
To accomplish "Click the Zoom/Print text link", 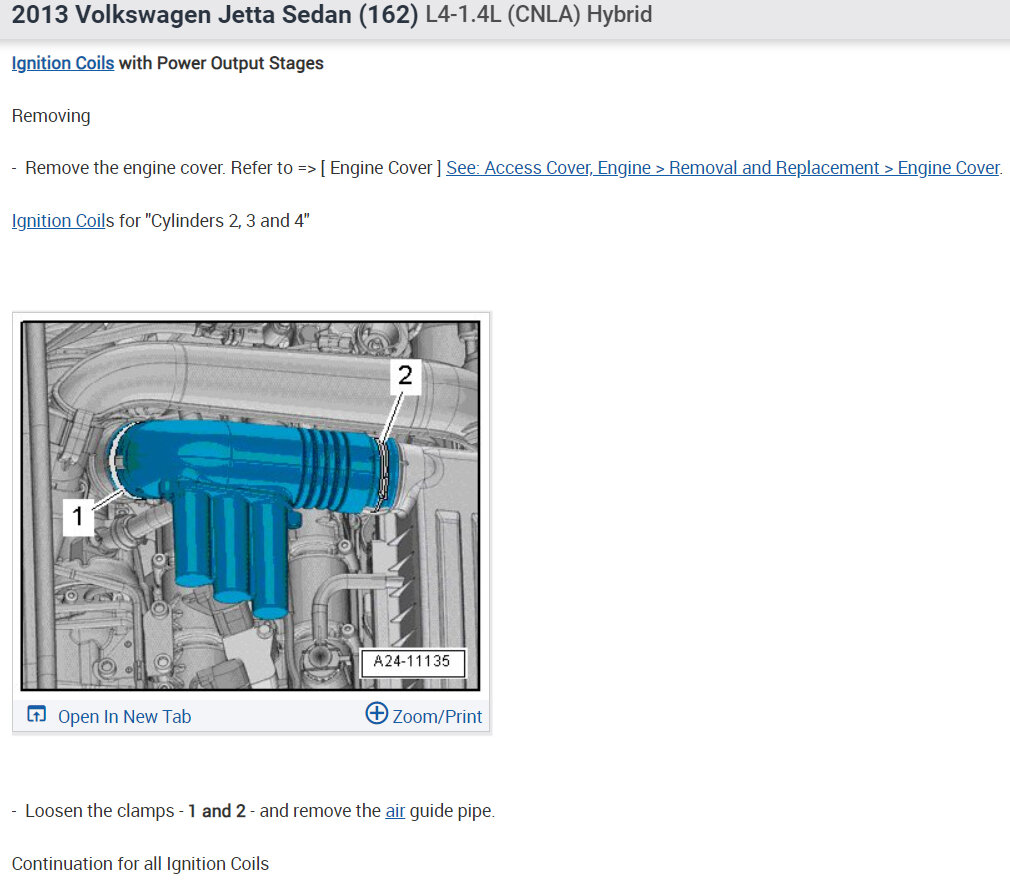I will click(437, 716).
